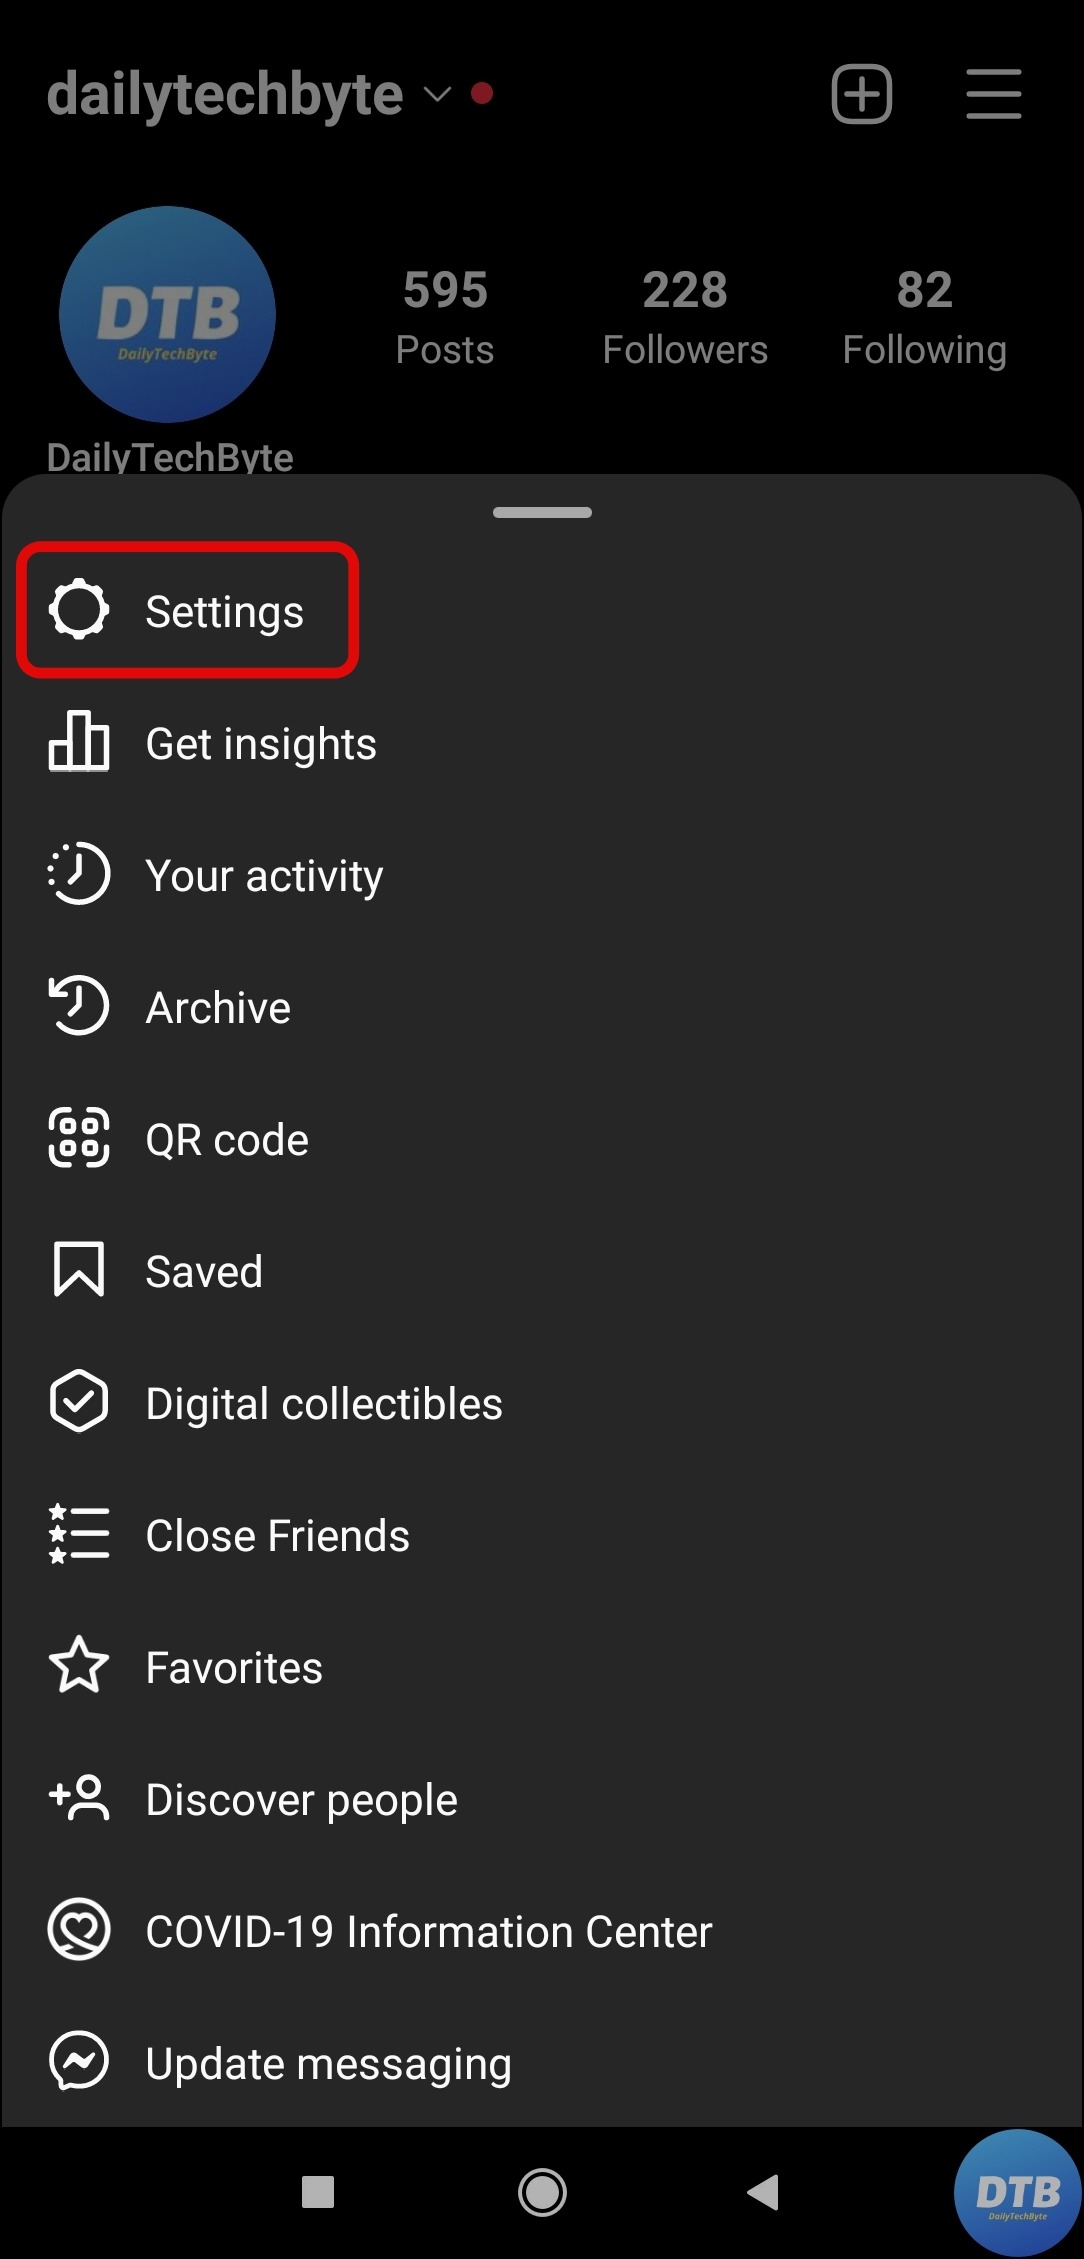Open COVID-19 Information Center
The height and width of the screenshot is (2259, 1084).
pyautogui.click(x=427, y=1931)
